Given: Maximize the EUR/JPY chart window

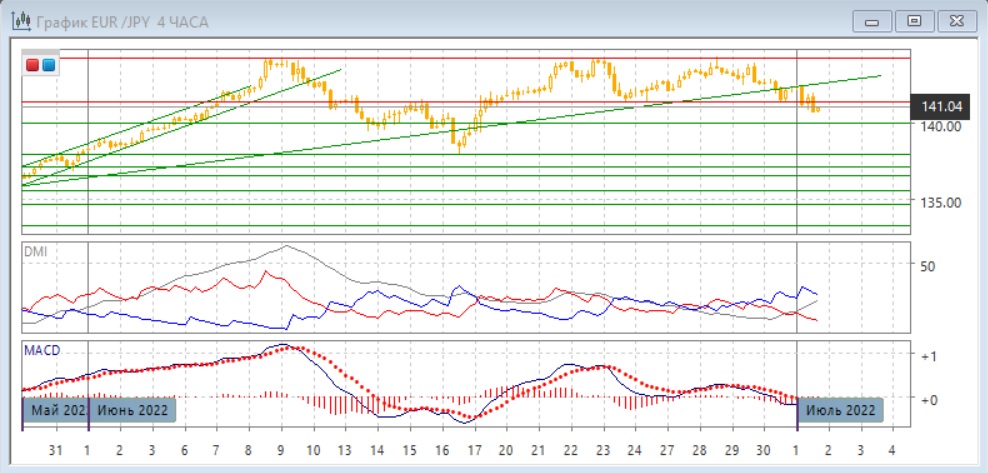Looking at the screenshot, I should click(913, 21).
